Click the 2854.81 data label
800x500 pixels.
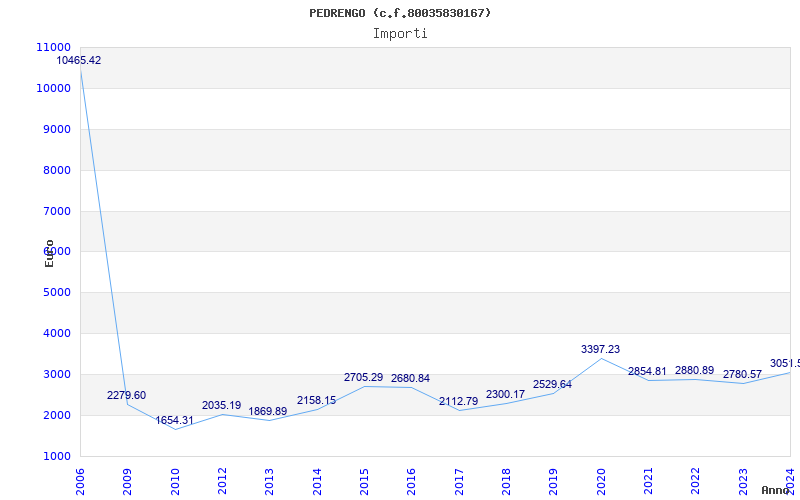click(x=647, y=371)
